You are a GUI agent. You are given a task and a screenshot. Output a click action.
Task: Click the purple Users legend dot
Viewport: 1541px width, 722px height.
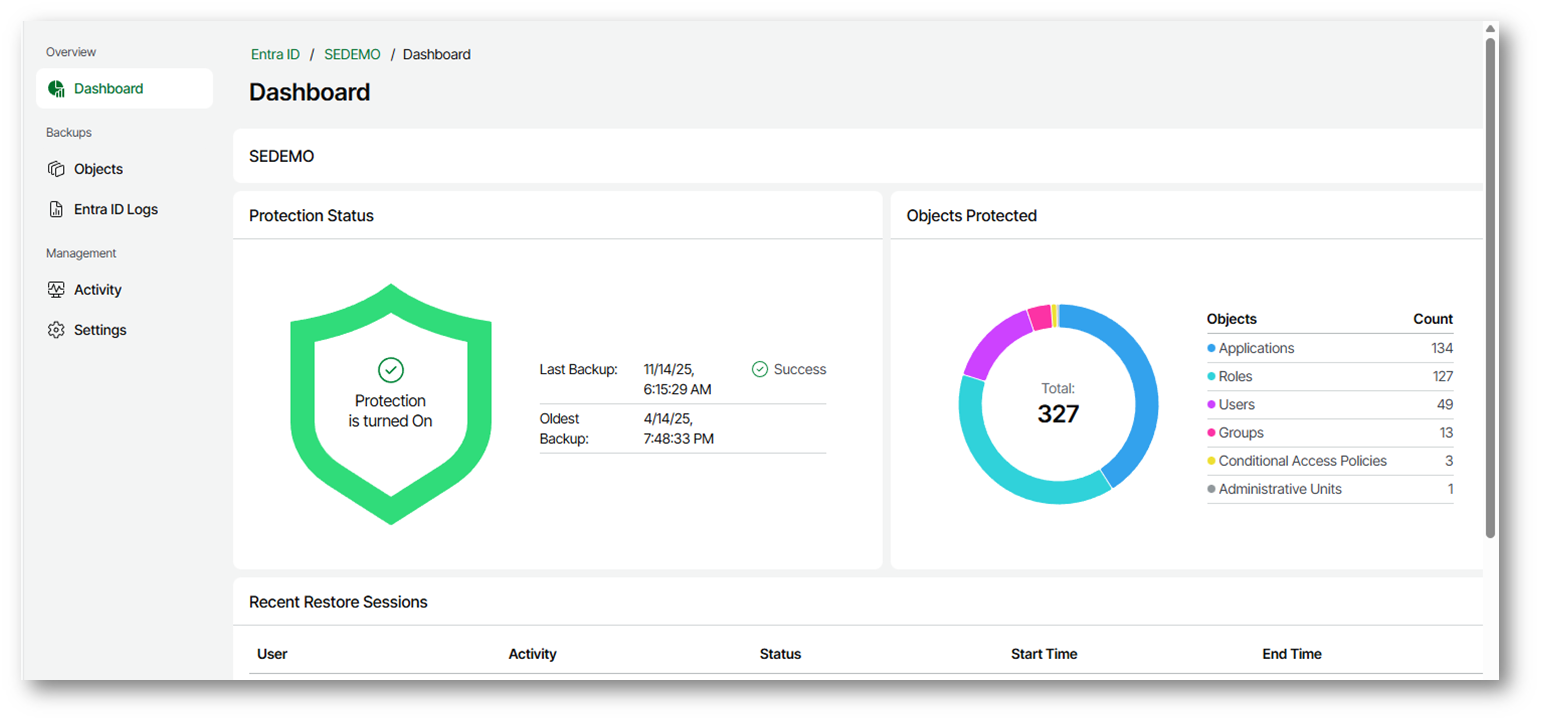pos(1212,405)
